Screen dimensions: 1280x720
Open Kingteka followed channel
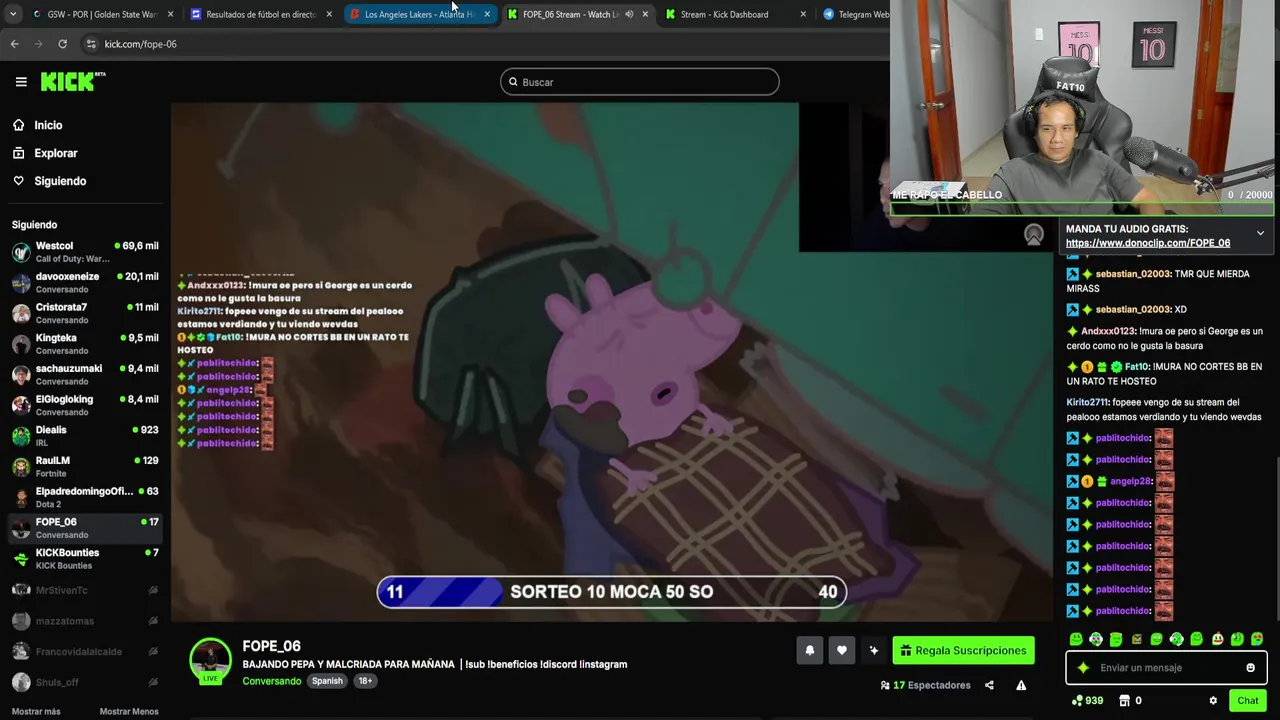[x=85, y=344]
